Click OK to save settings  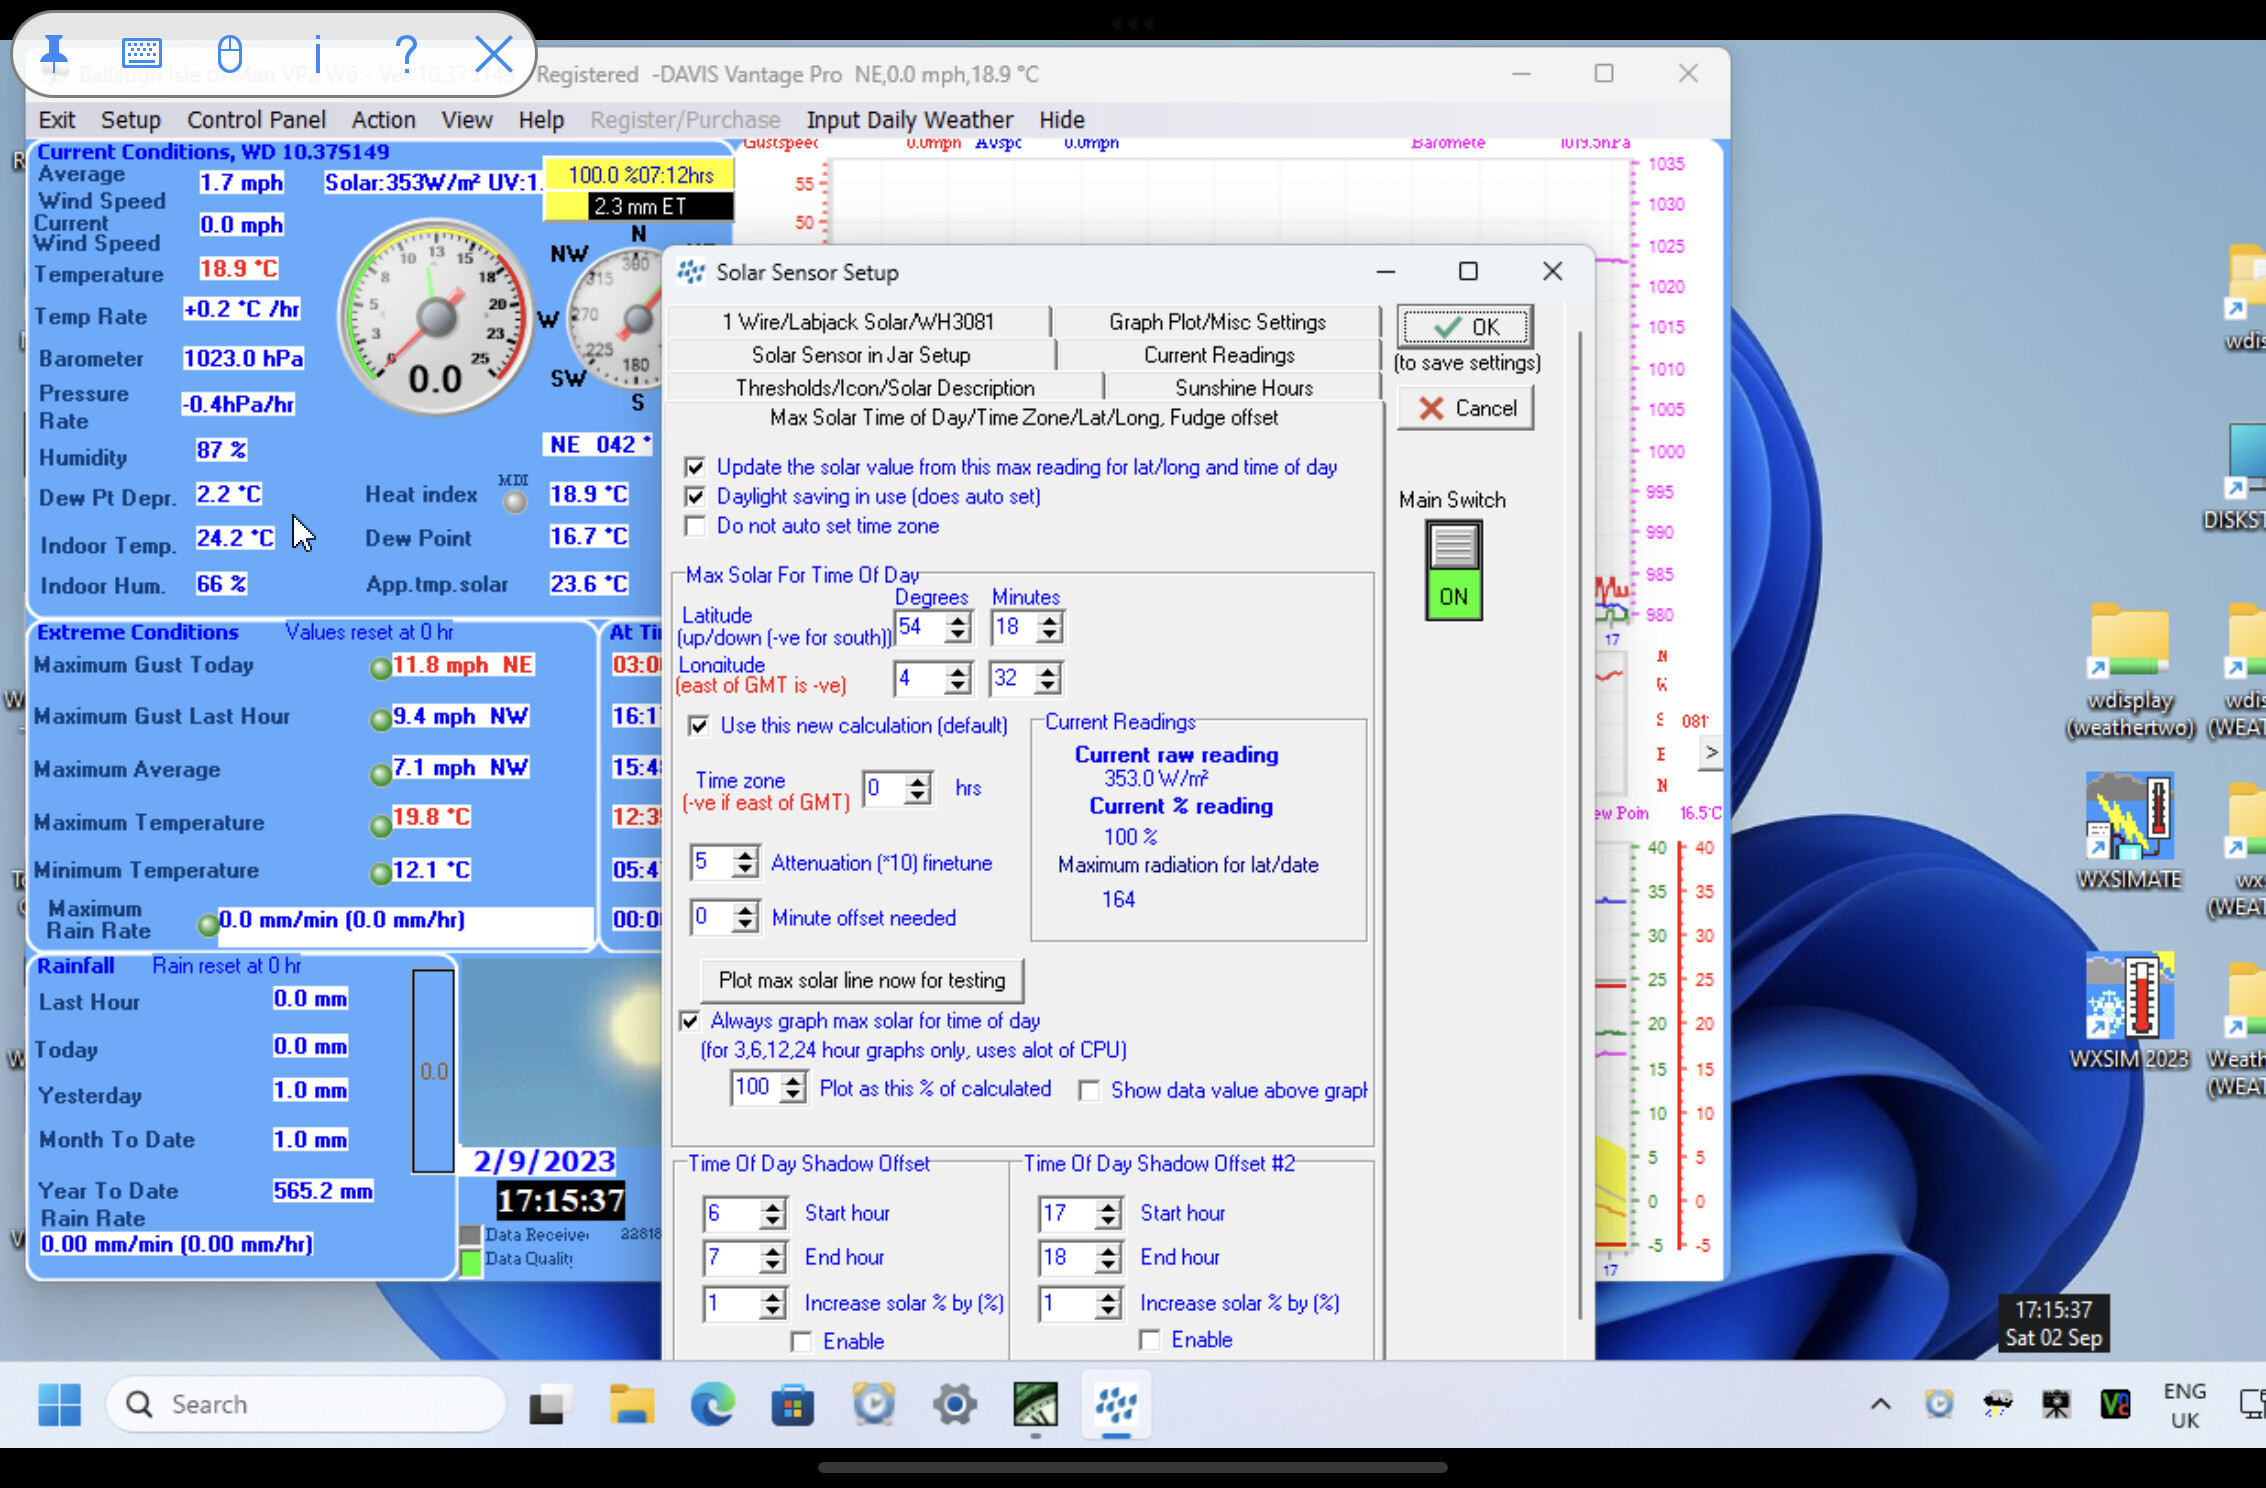click(1465, 327)
